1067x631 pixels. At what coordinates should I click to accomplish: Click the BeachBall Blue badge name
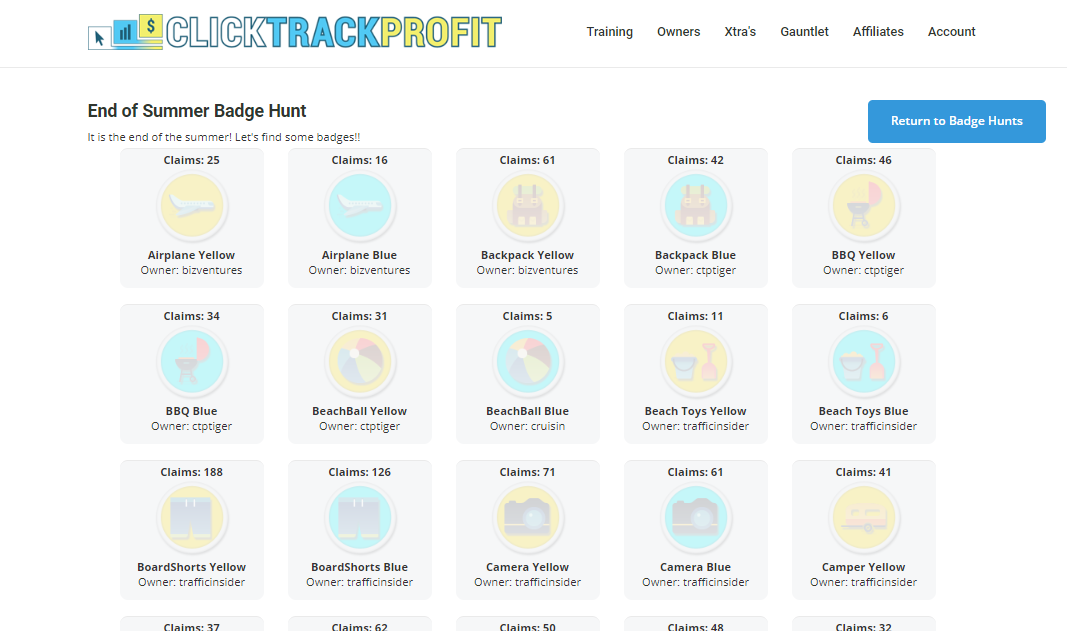pyautogui.click(x=527, y=411)
